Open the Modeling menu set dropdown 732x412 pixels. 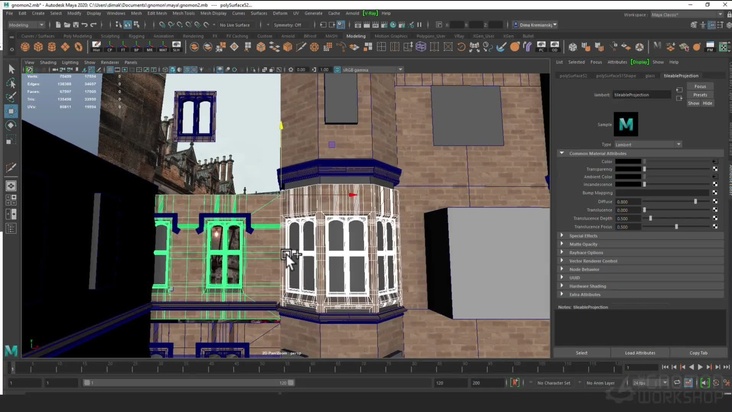click(x=26, y=25)
